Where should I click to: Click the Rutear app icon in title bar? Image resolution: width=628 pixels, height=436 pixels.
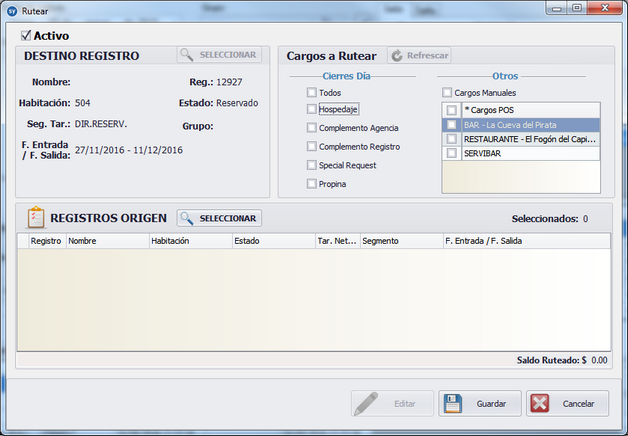click(x=12, y=11)
